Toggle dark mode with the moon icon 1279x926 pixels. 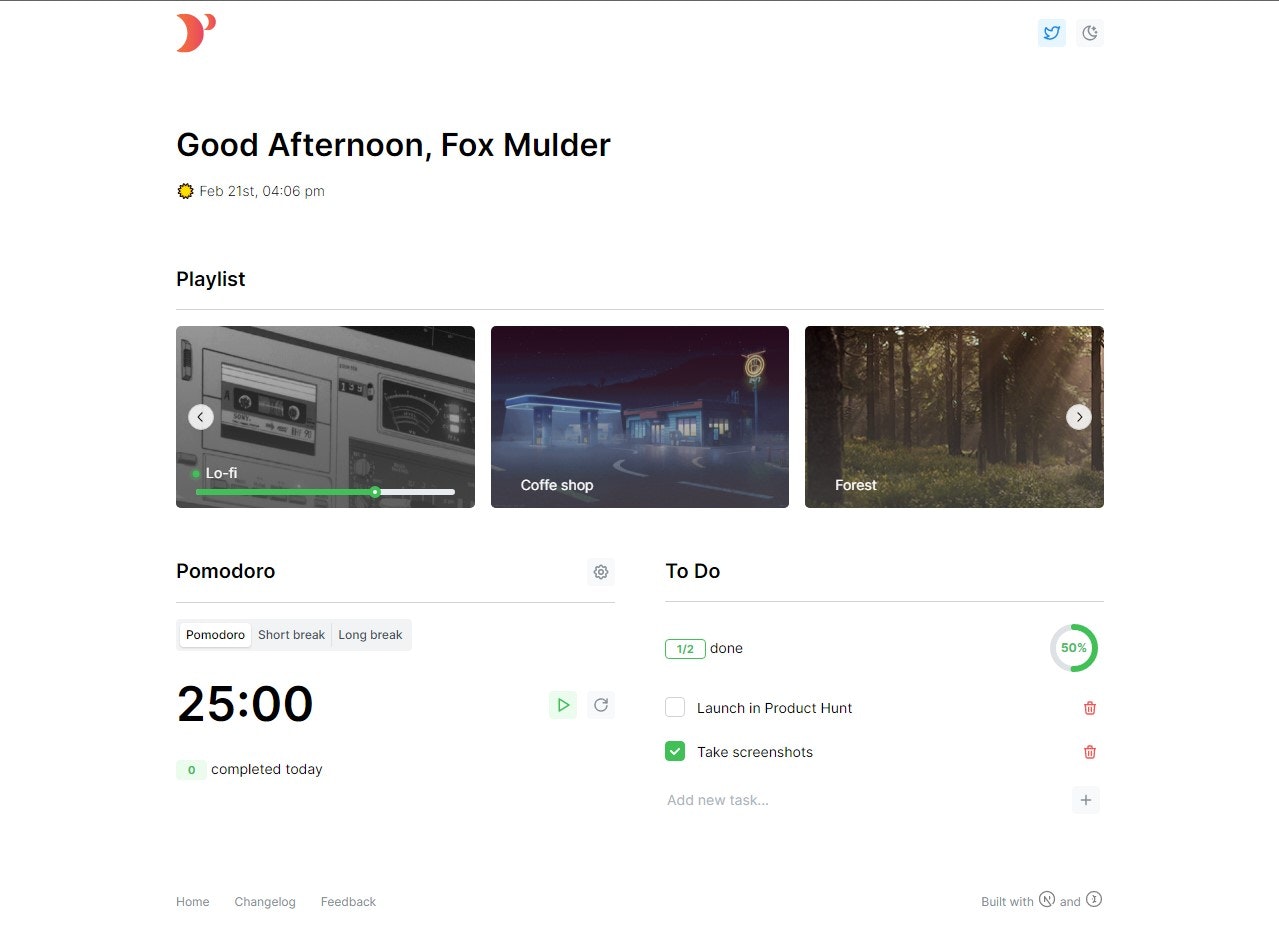point(1090,33)
